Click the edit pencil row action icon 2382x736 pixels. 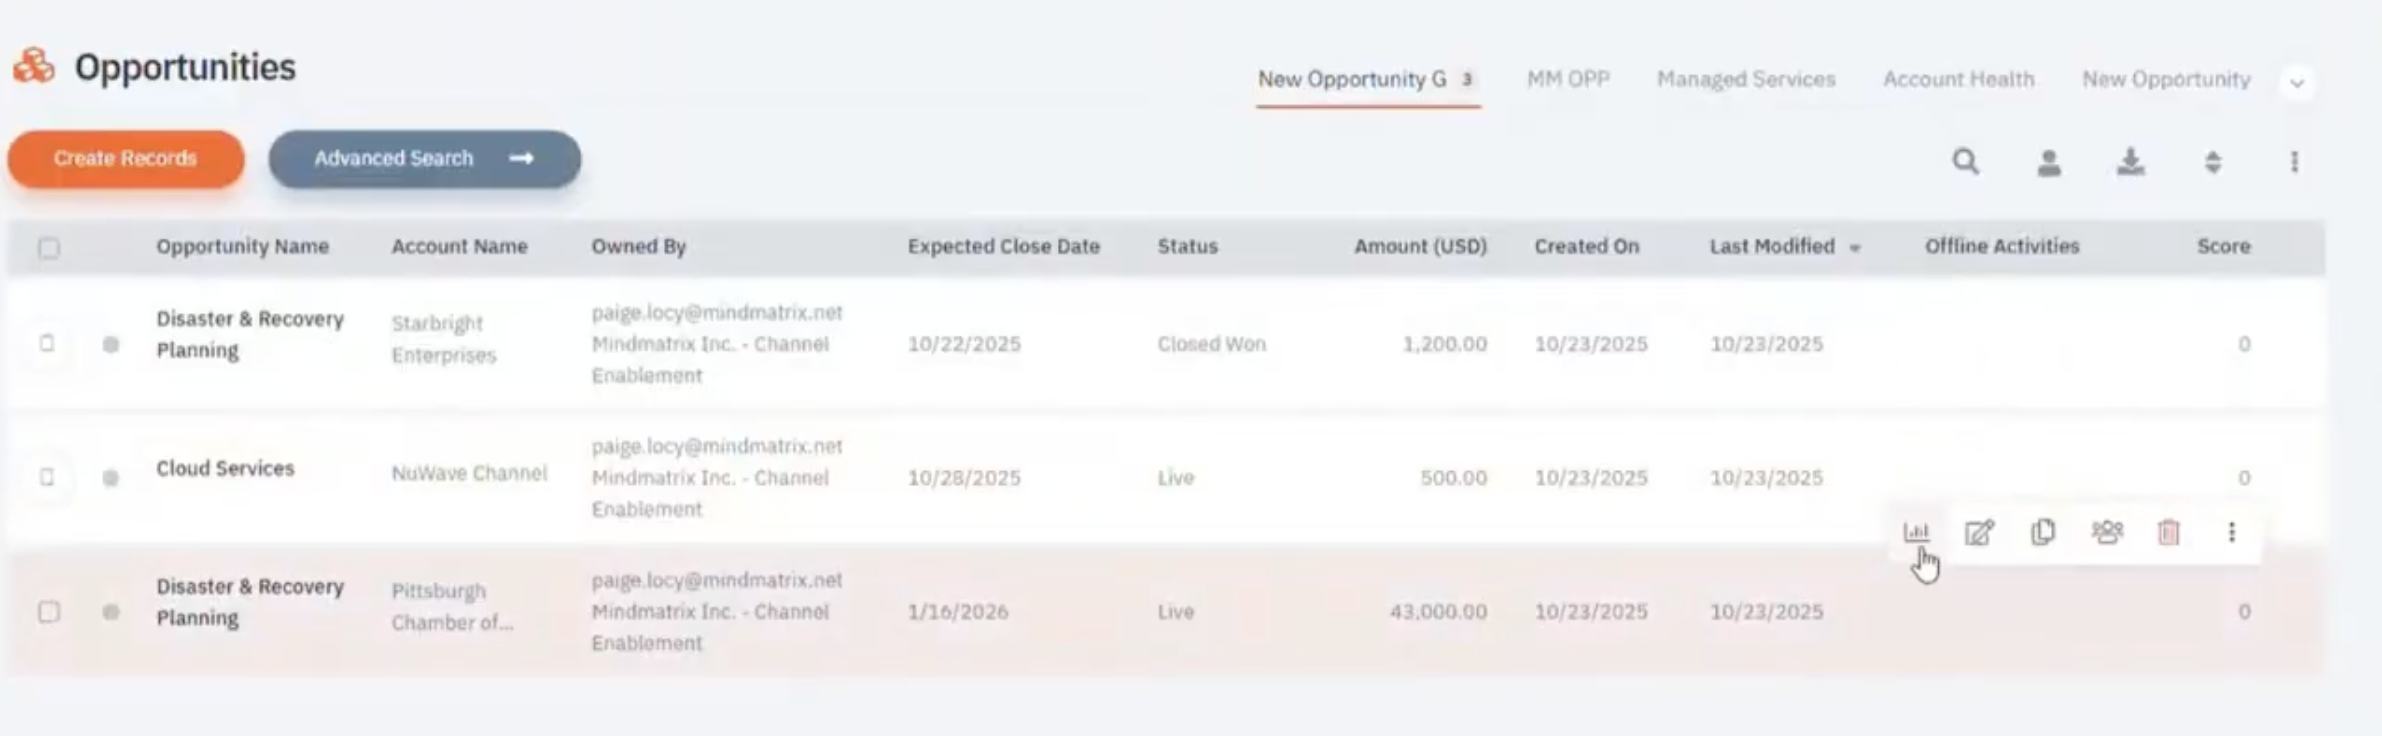click(1979, 532)
